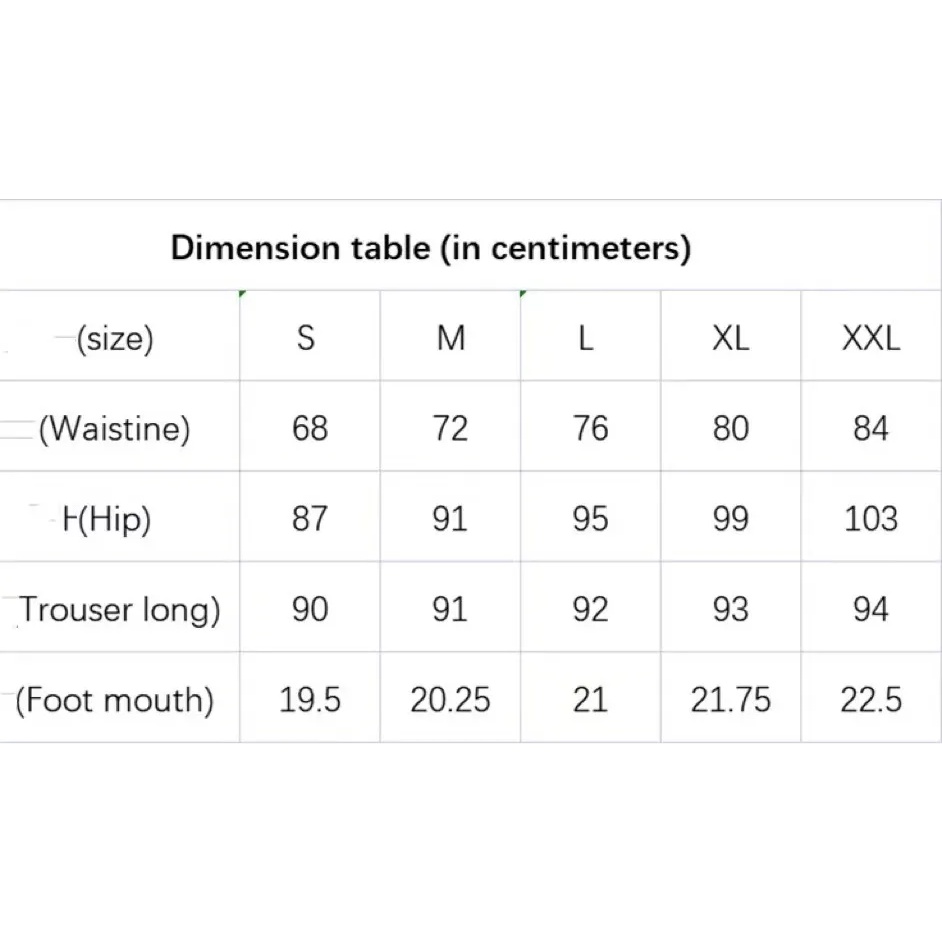Click the waistline value 68 cell
Viewport: 942px width, 942px height.
310,428
